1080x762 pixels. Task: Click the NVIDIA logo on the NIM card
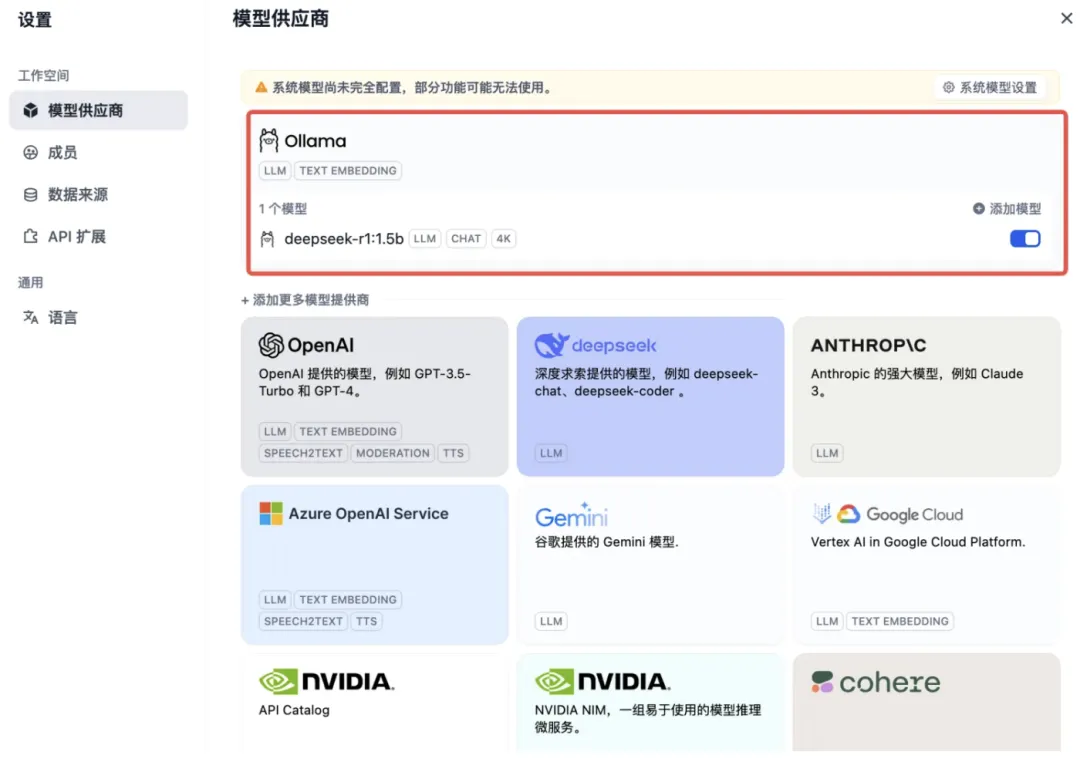(603, 681)
